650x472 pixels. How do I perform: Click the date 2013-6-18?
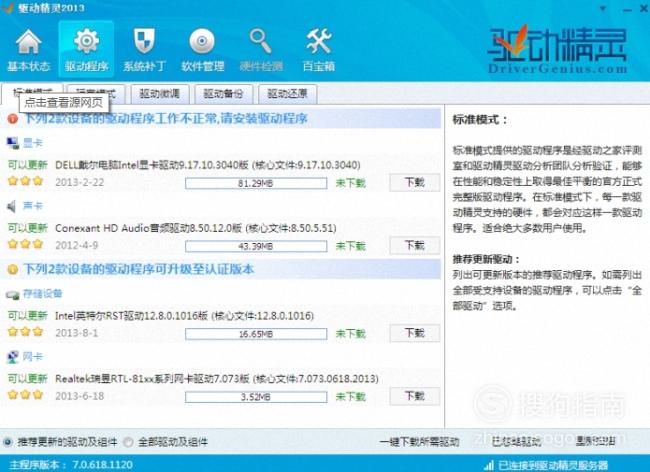pyautogui.click(x=80, y=396)
